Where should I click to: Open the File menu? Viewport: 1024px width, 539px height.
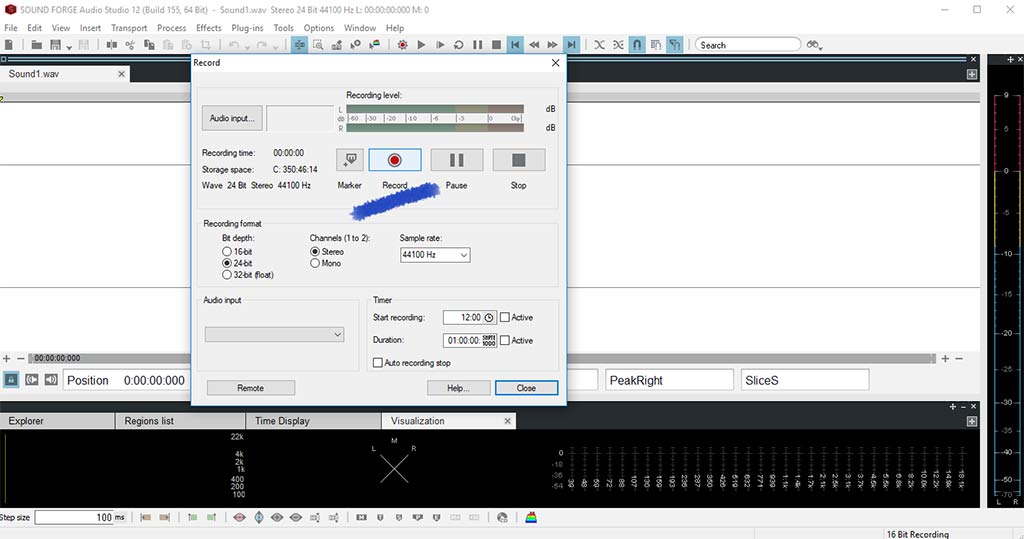click(11, 28)
